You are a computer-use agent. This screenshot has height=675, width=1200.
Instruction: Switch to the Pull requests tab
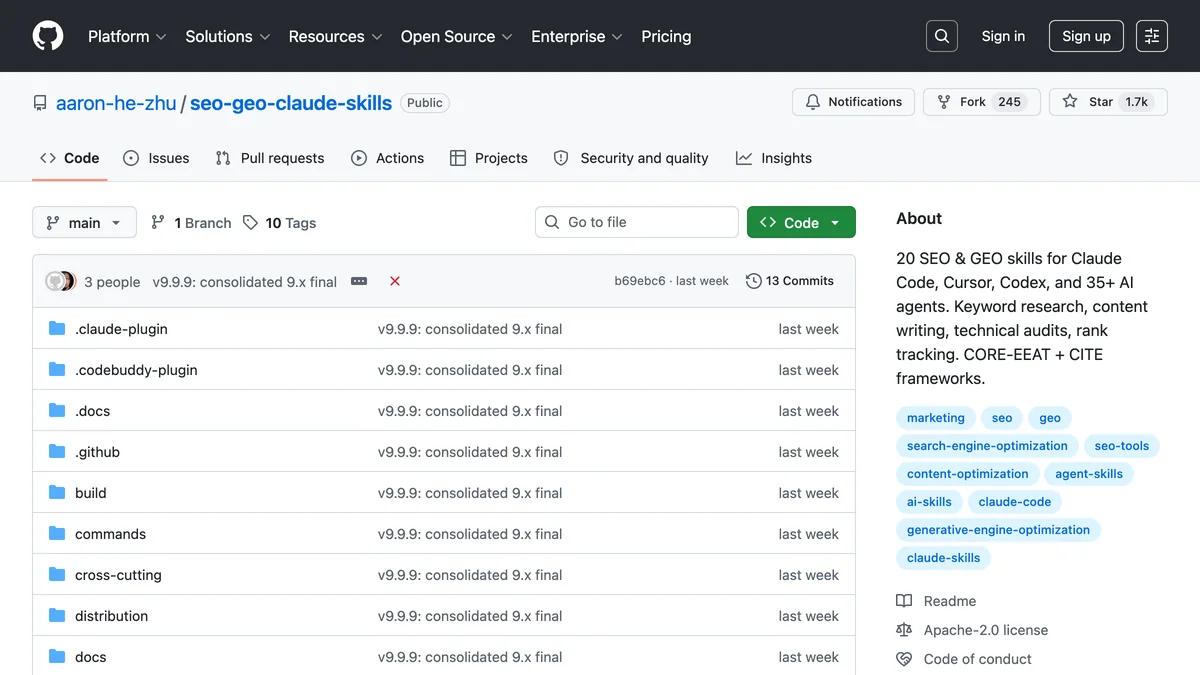click(x=270, y=158)
